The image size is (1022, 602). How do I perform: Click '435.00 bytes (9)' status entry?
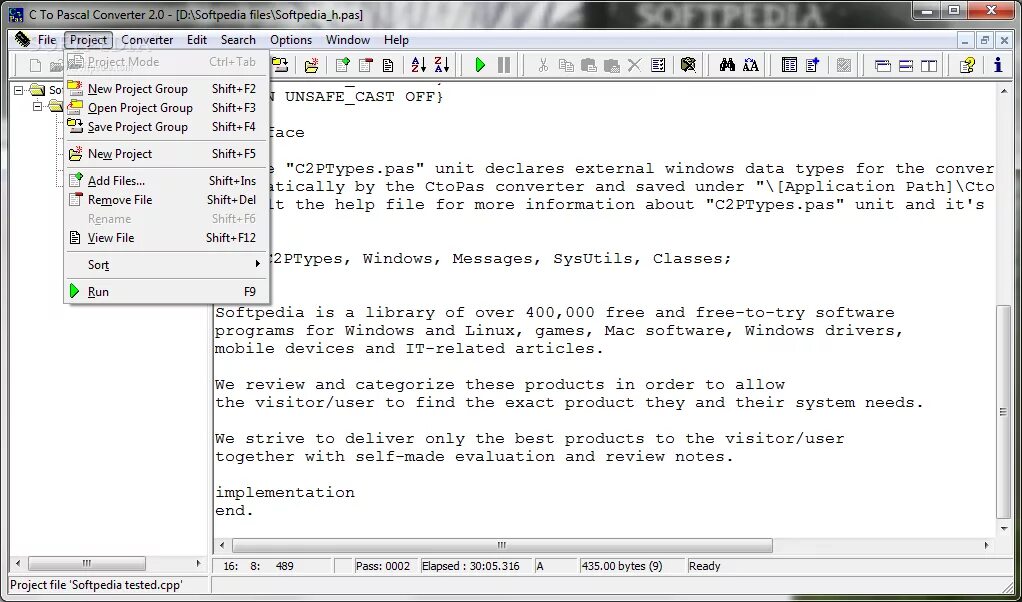coord(622,566)
